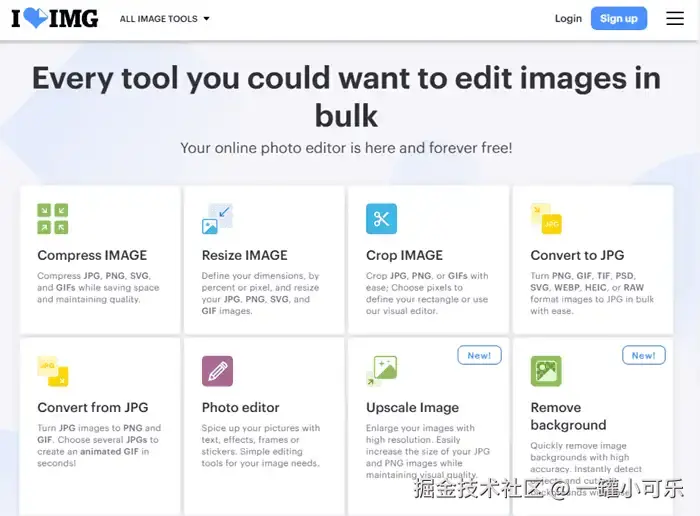Click the Upscale Image icon
The image size is (700, 516).
point(381,371)
